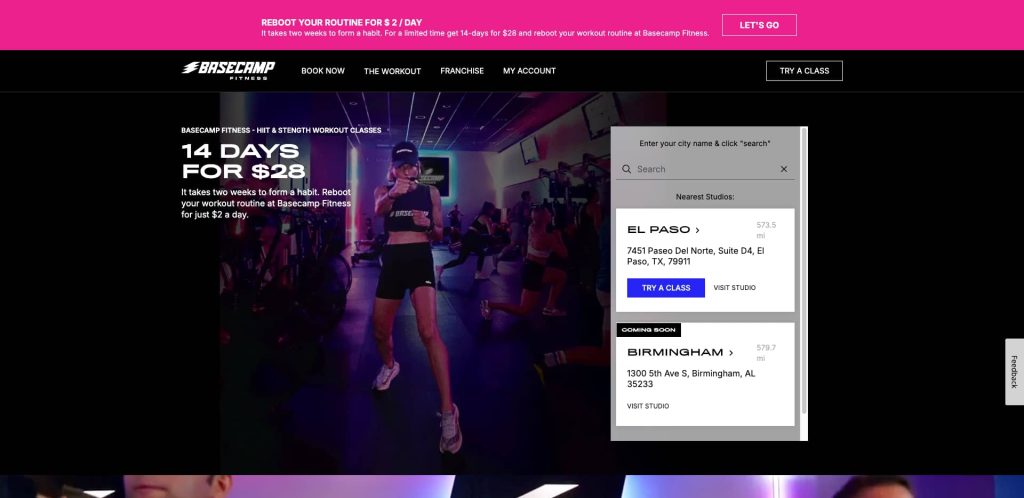The image size is (1024, 498).
Task: Clear the studio search field
Action: coord(784,169)
